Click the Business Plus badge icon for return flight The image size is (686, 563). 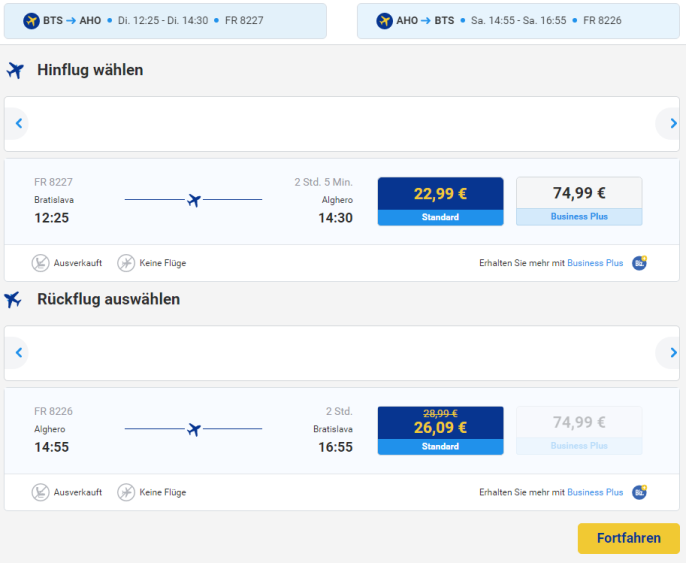click(639, 492)
